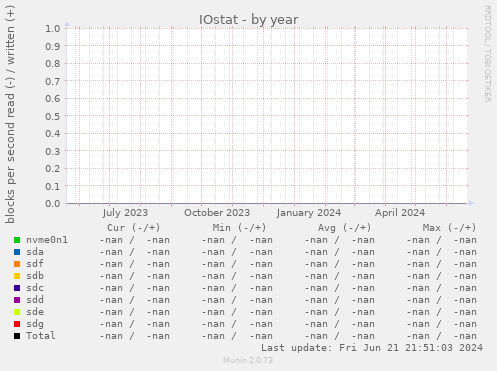Screen dimensions: 497x371
Task: Click the green nvme0n1 legend swatch
Action: (17, 240)
